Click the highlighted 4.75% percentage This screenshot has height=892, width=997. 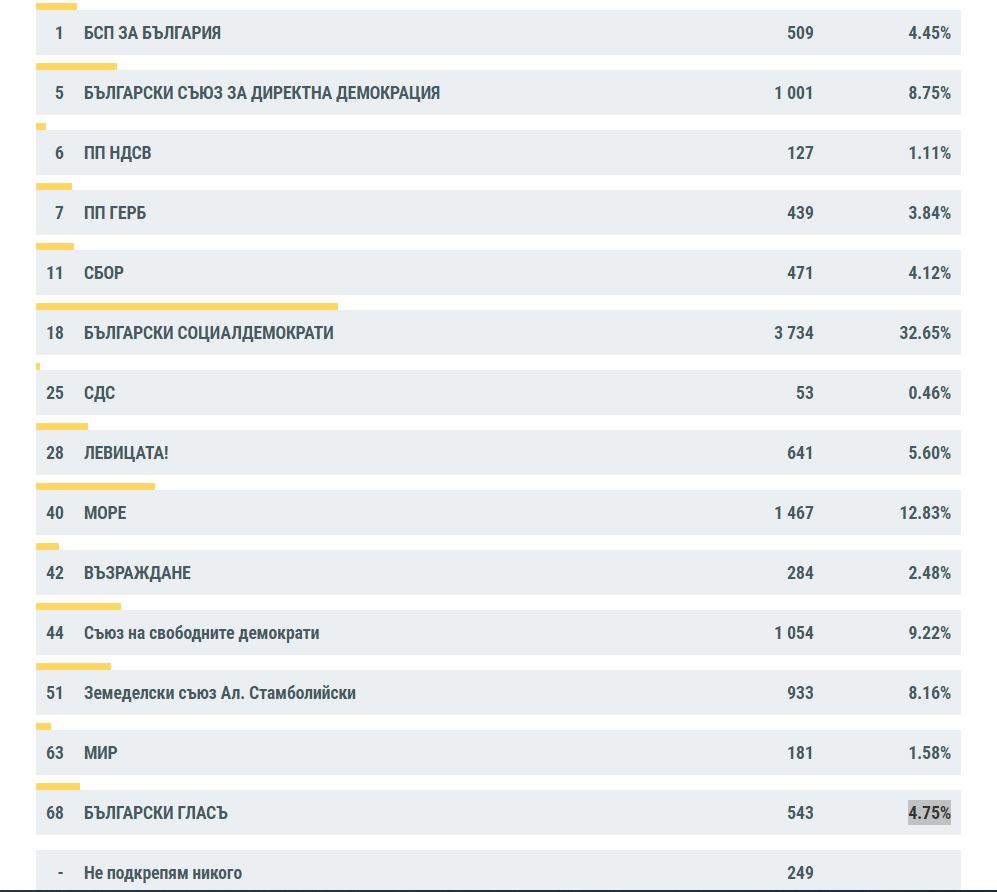[x=929, y=813]
